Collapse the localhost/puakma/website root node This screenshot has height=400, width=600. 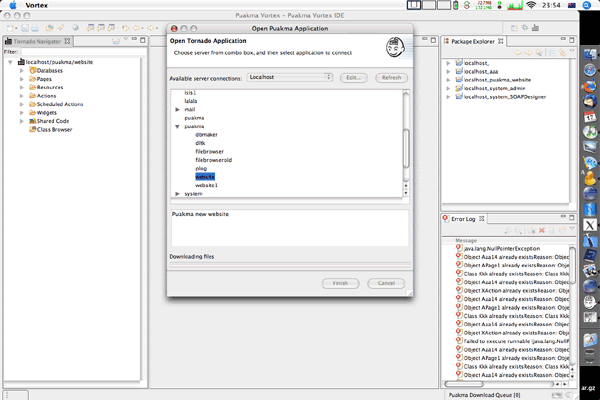pyautogui.click(x=10, y=62)
